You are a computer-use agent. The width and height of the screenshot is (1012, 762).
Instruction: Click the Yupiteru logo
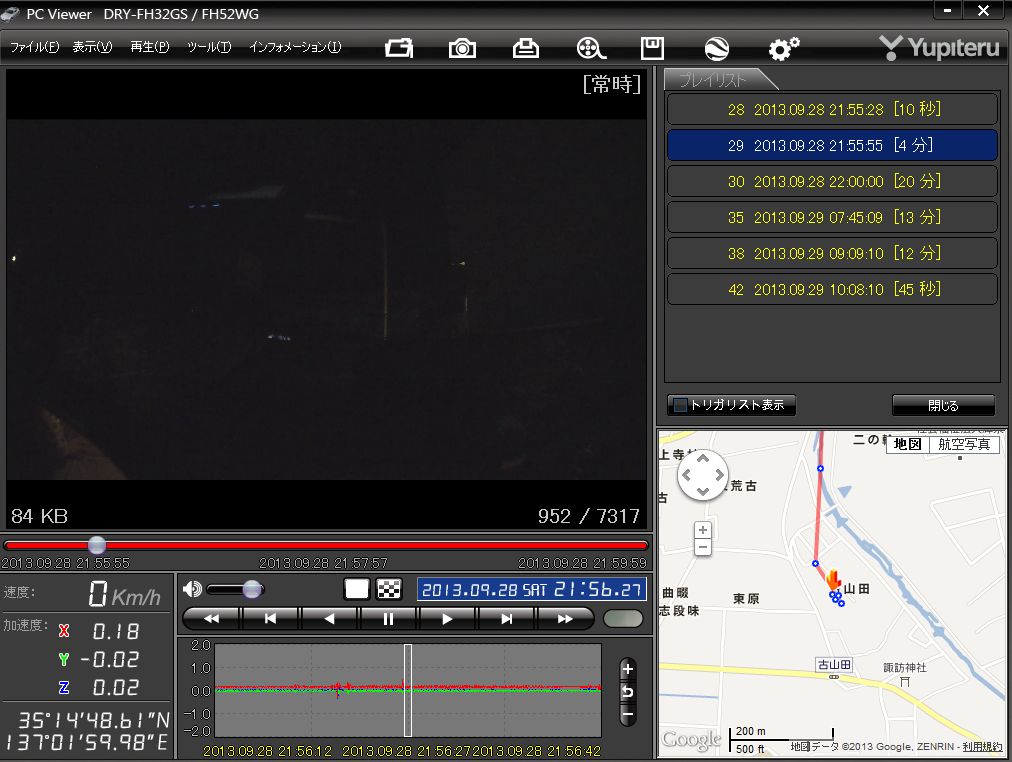[x=938, y=48]
